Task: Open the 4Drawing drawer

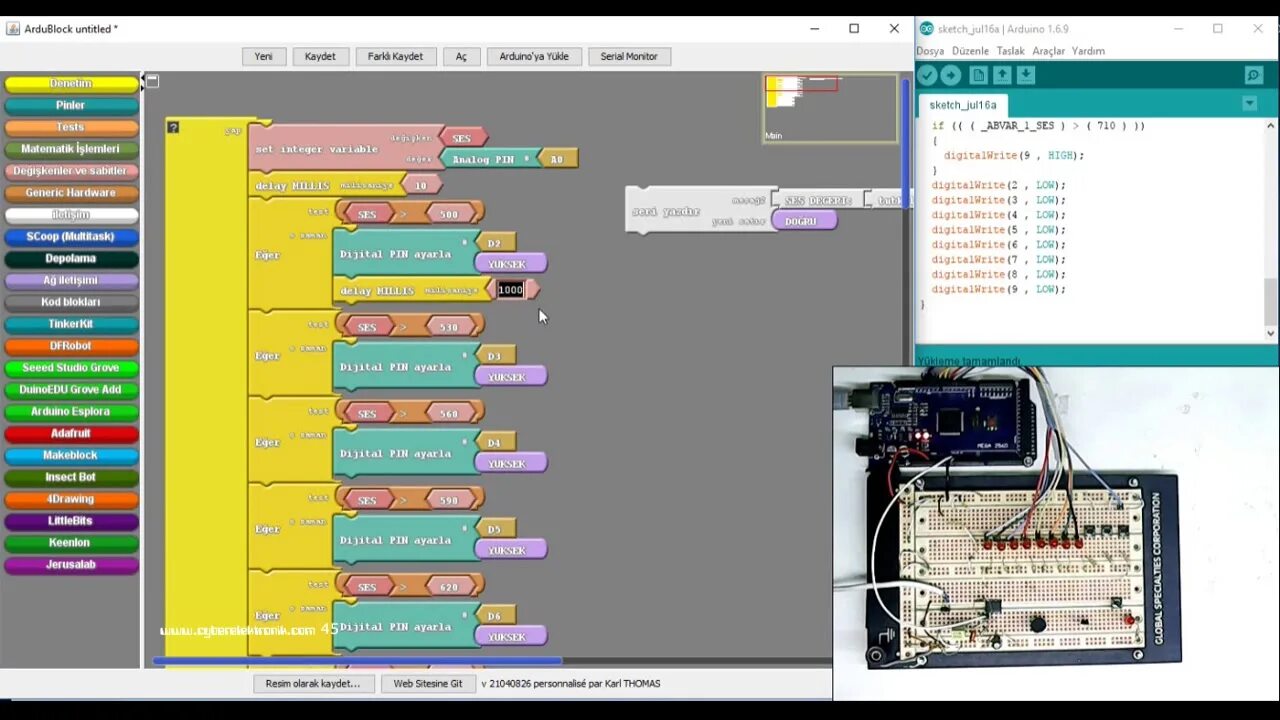Action: [71, 499]
